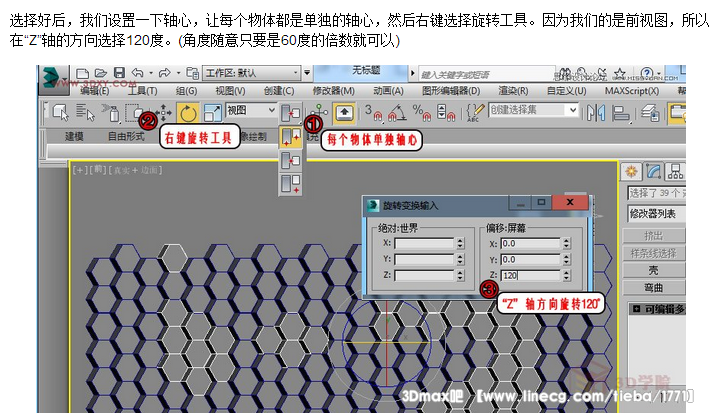
Task: Toggle the 3D Snaps button
Action: (373, 113)
